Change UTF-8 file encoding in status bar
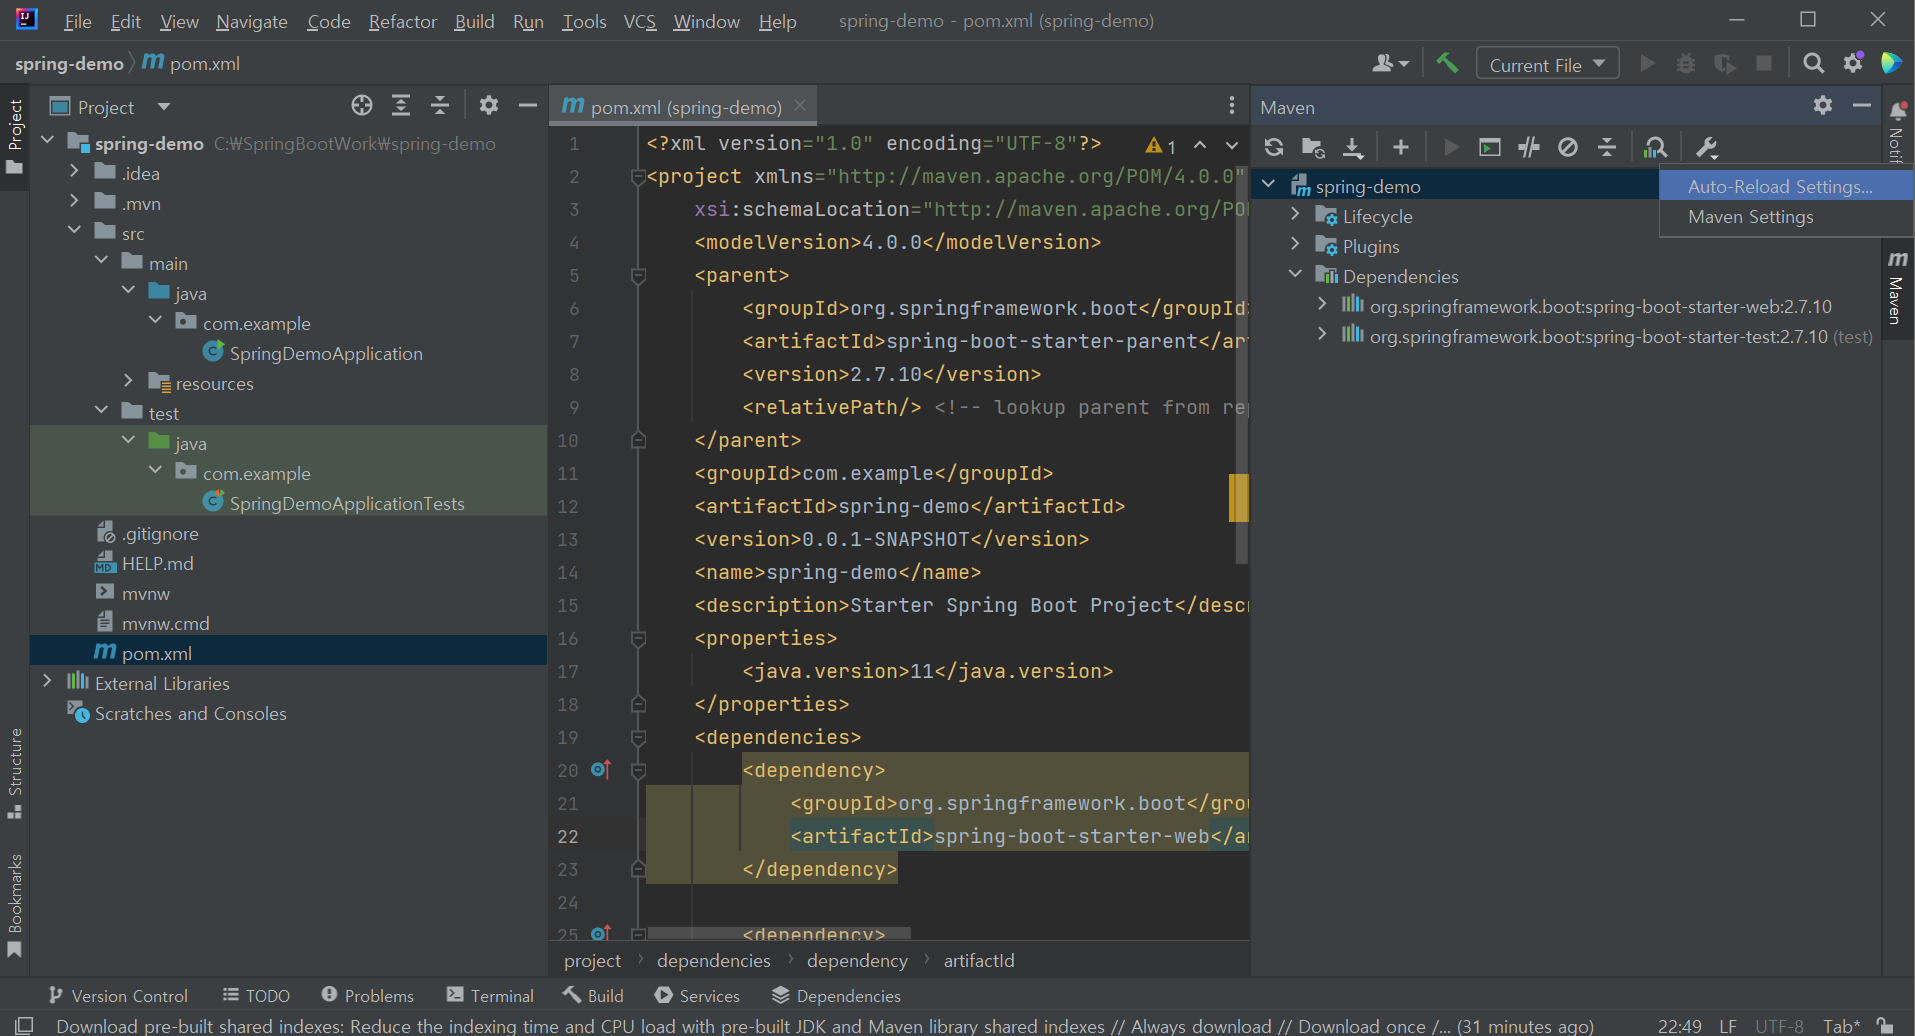Image resolution: width=1915 pixels, height=1036 pixels. click(1779, 1026)
